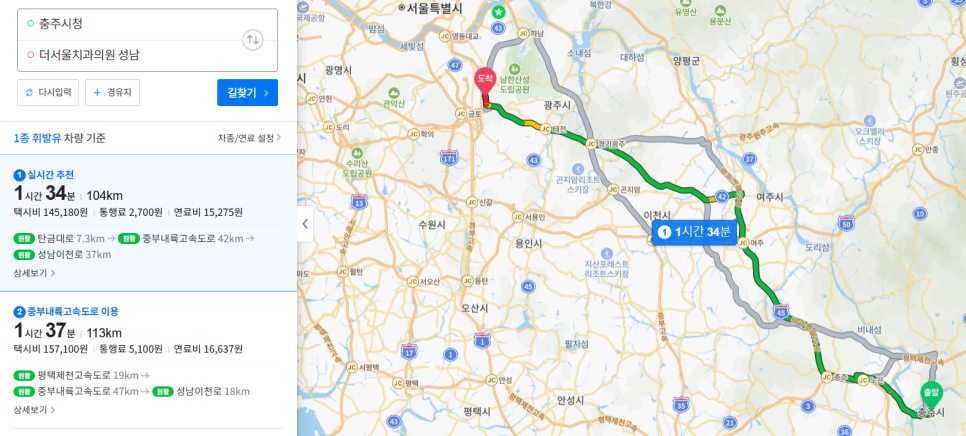The width and height of the screenshot is (966, 436).
Task: Click the 수리산 도립공원 park icon
Action: 356,153
